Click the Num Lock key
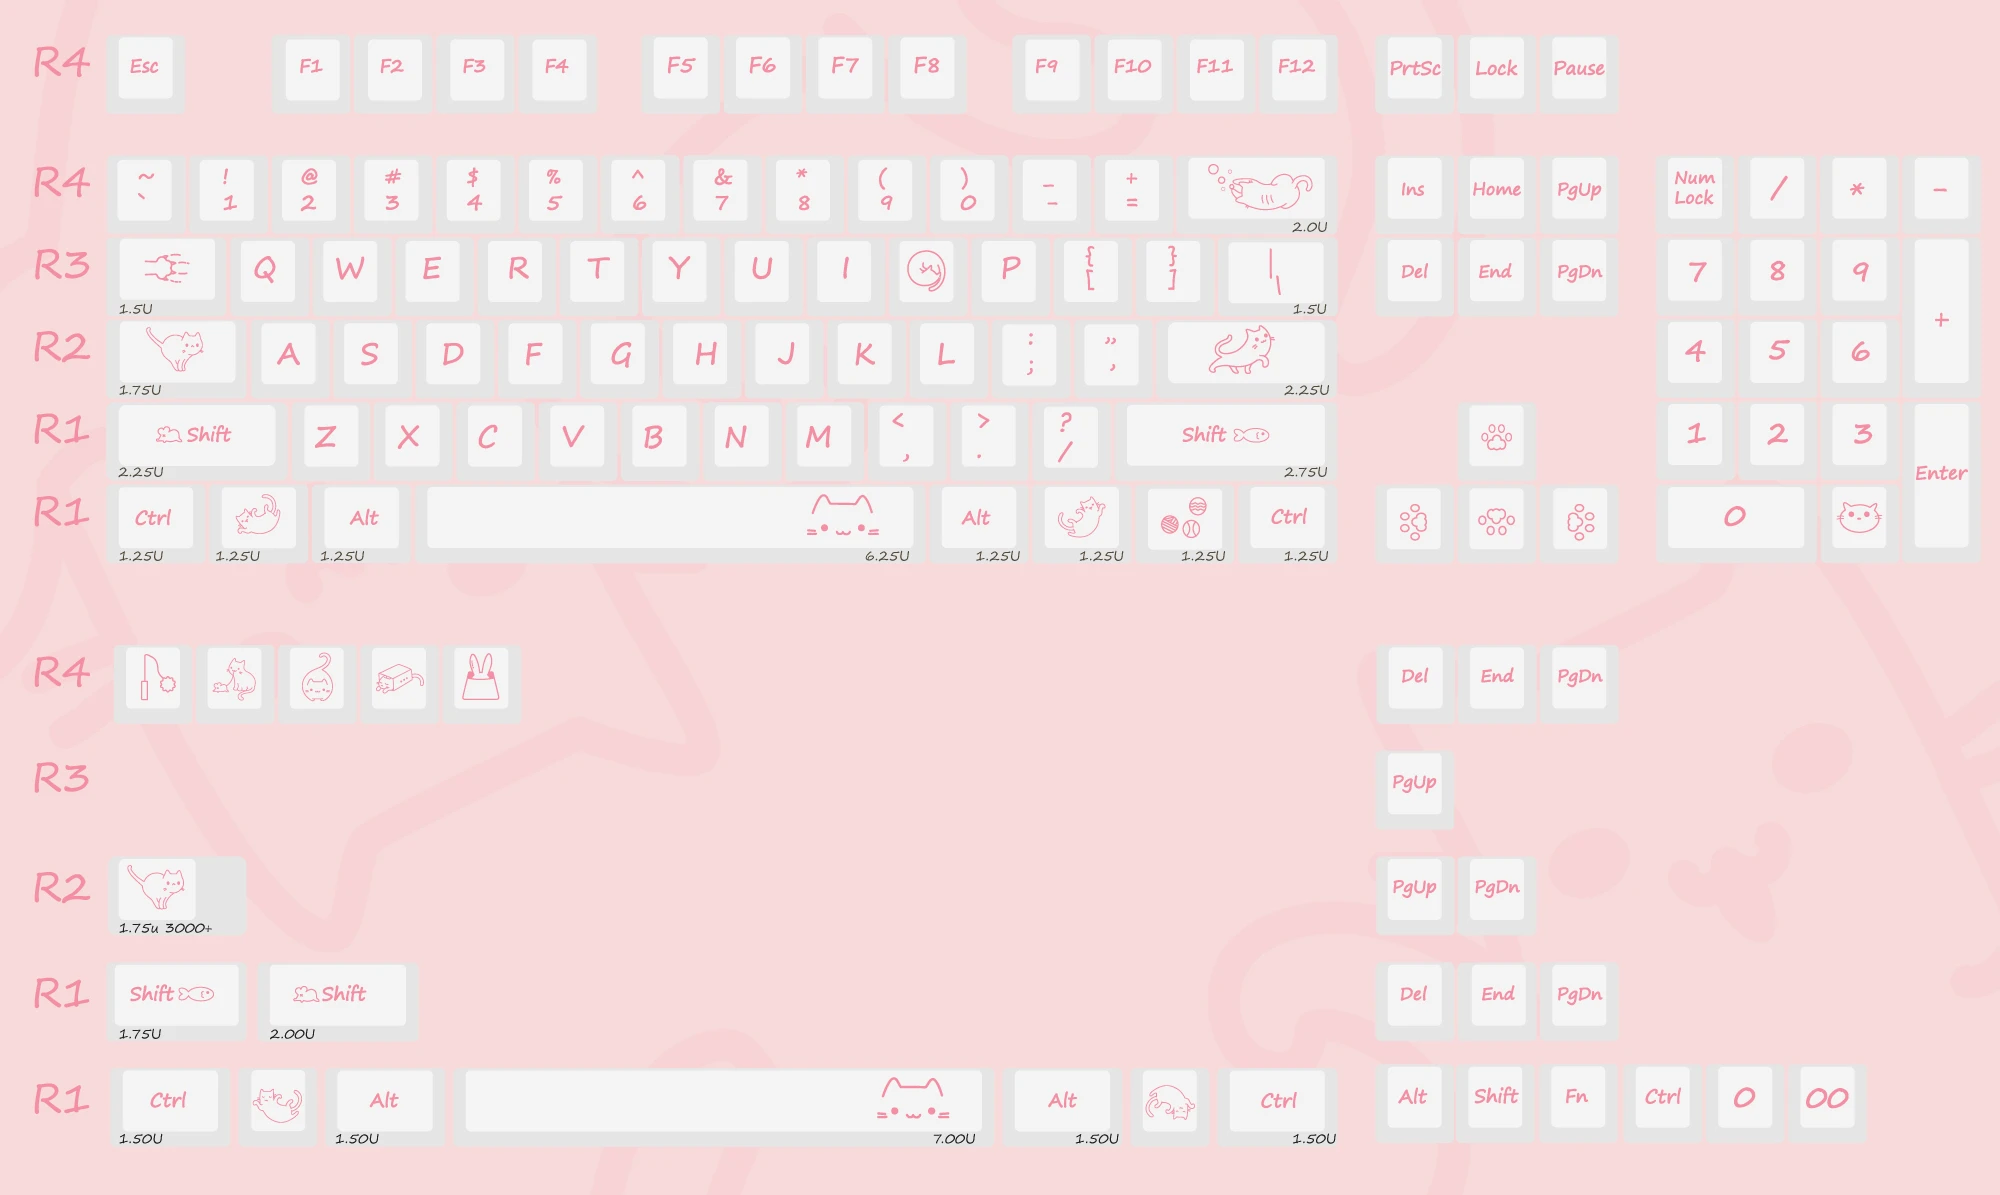The width and height of the screenshot is (2000, 1195). click(x=1694, y=187)
